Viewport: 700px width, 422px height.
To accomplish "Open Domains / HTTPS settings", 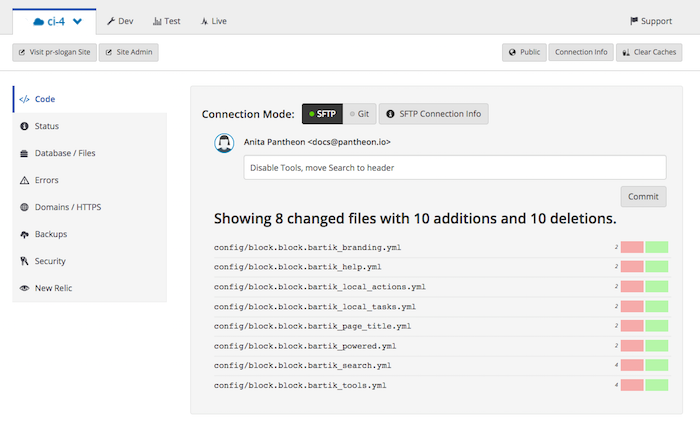I will (x=89, y=207).
